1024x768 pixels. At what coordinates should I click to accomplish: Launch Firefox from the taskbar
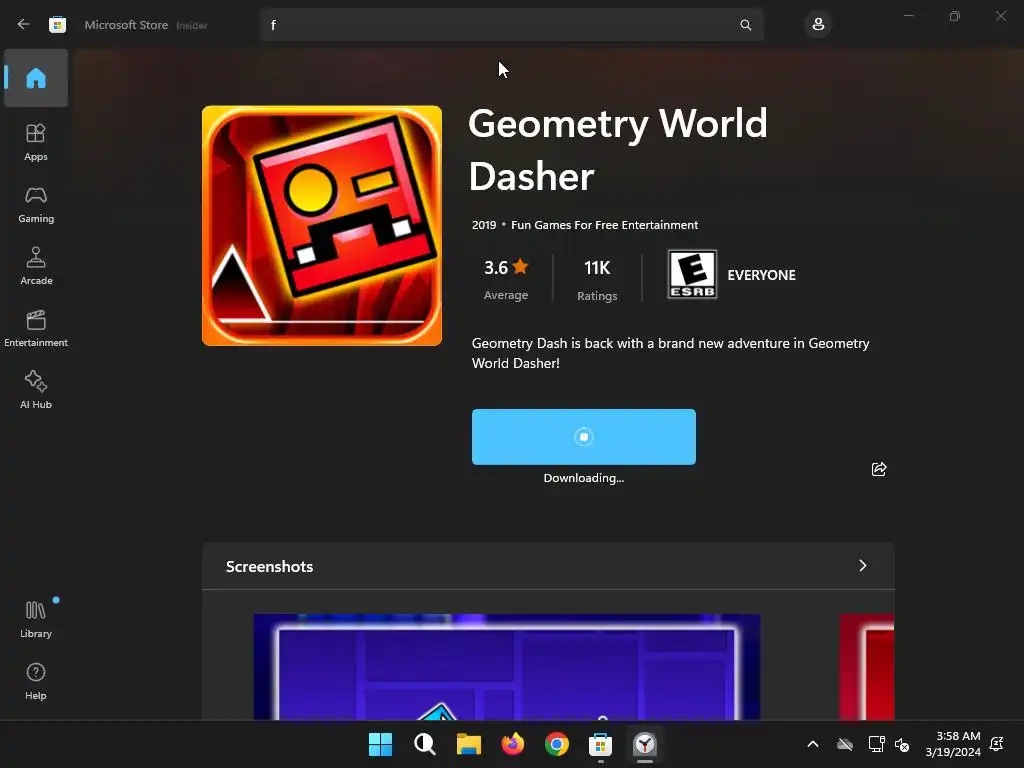point(513,744)
